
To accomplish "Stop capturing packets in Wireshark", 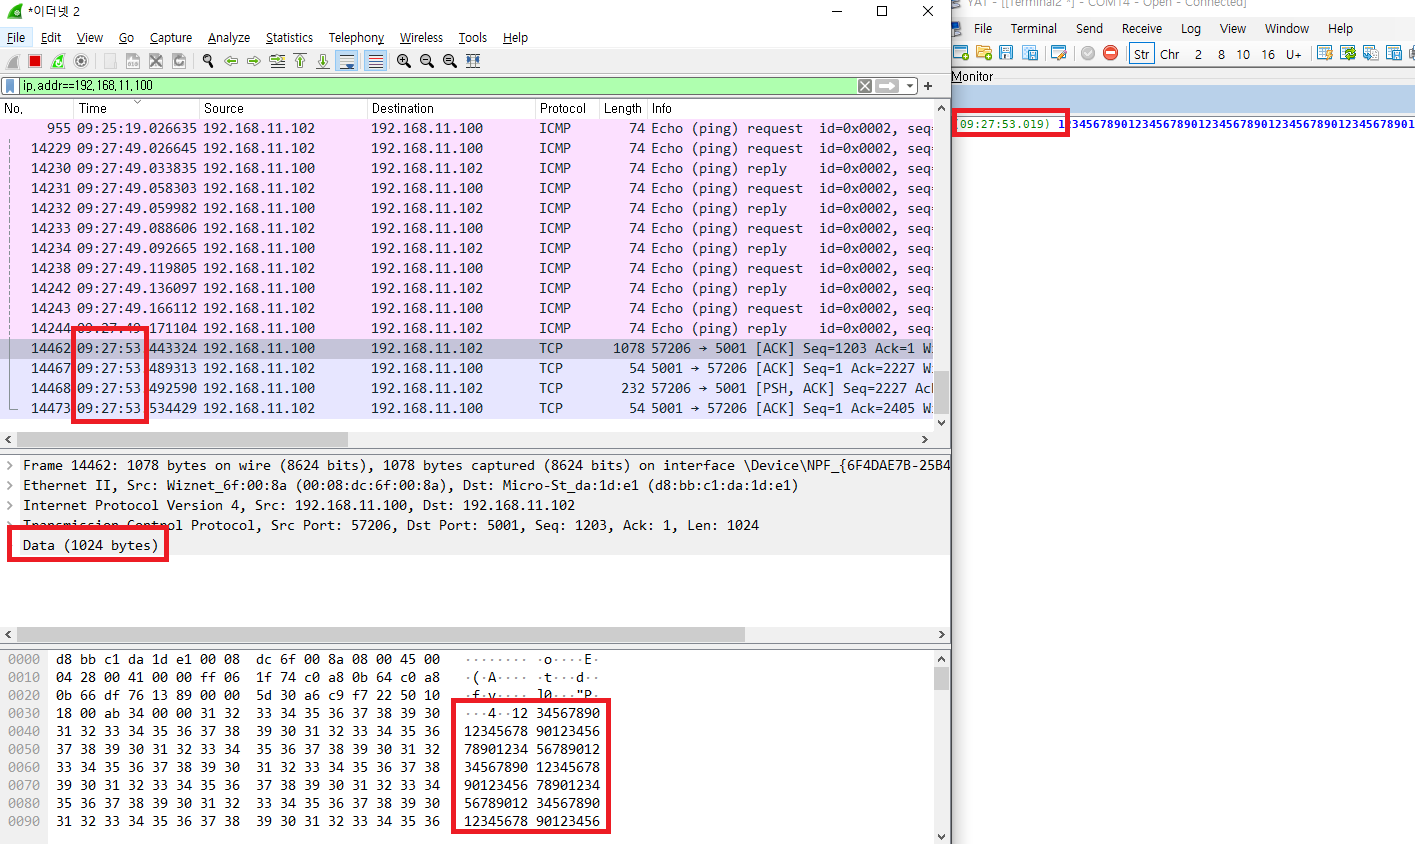I will (x=35, y=61).
